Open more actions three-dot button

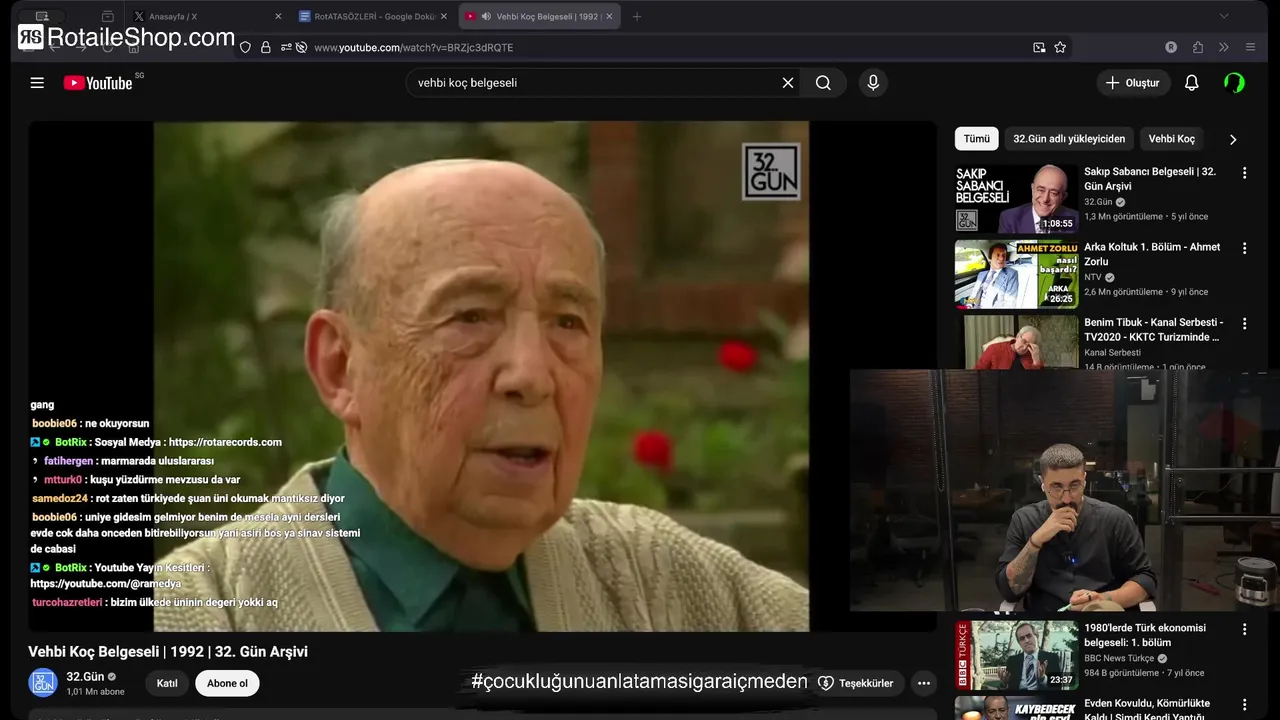click(x=924, y=683)
